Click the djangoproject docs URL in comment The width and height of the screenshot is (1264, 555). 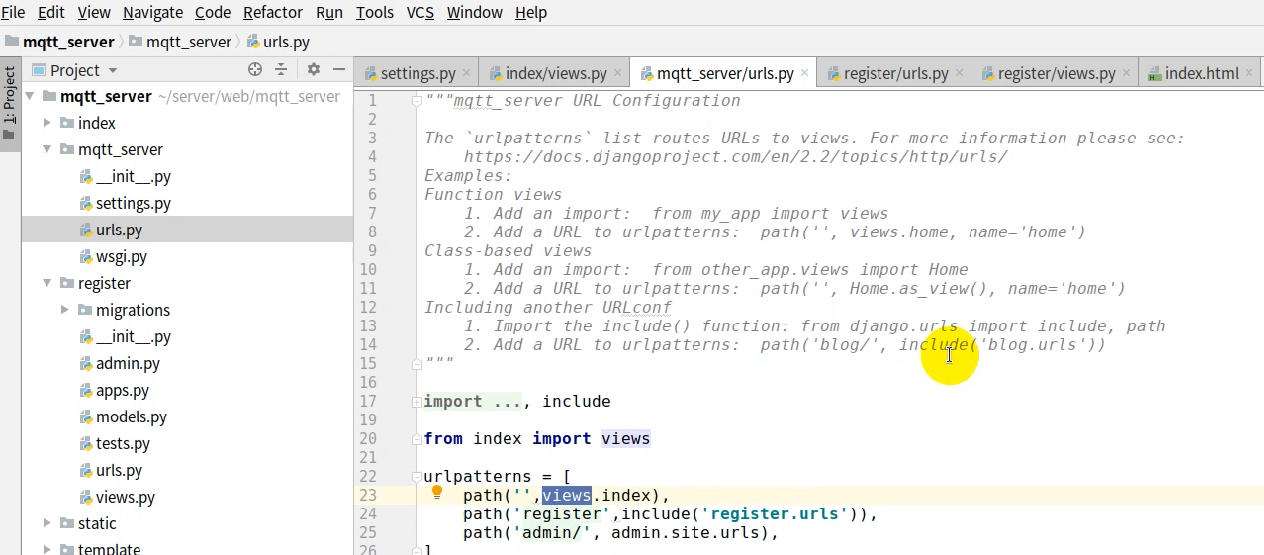click(x=735, y=157)
